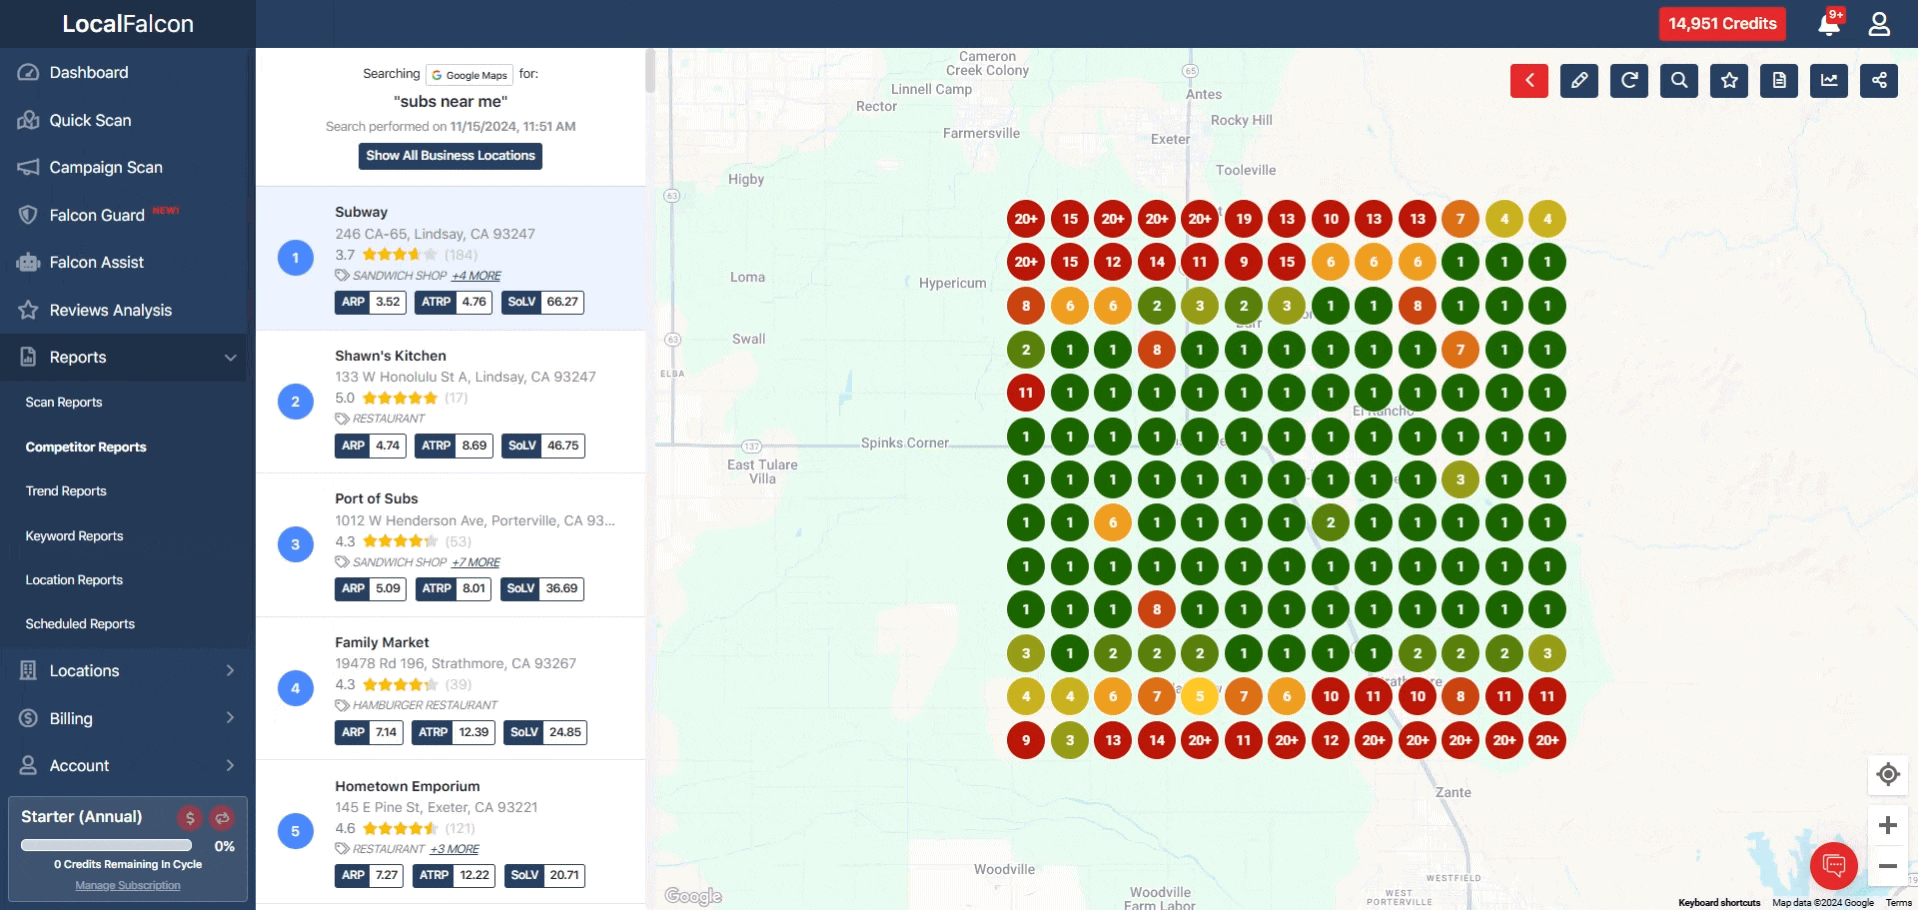Click rank badge 3 beside Port of Subs
Image resolution: width=1918 pixels, height=910 pixels.
pos(295,545)
